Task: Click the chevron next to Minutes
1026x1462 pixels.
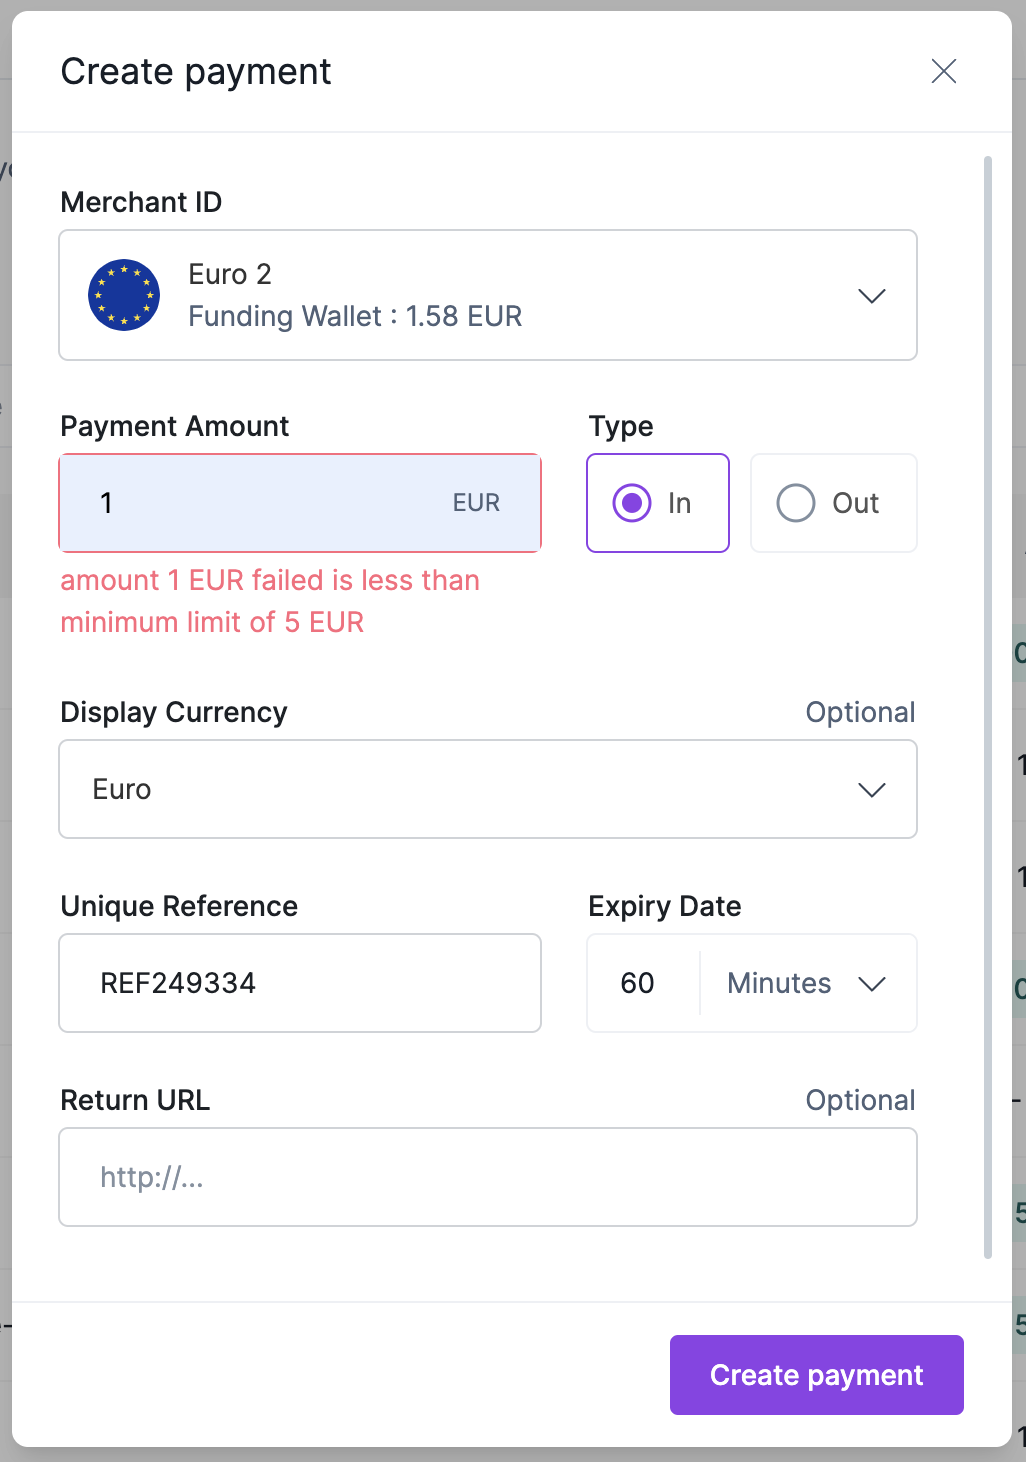Action: tap(872, 984)
